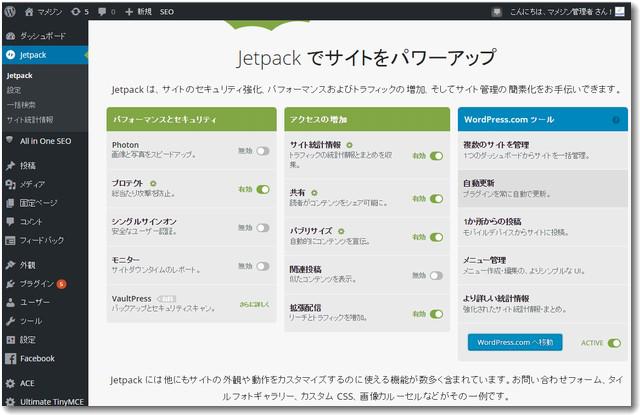640x415 pixels.
Task: Open the SEO admin bar menu
Action: pos(167,12)
